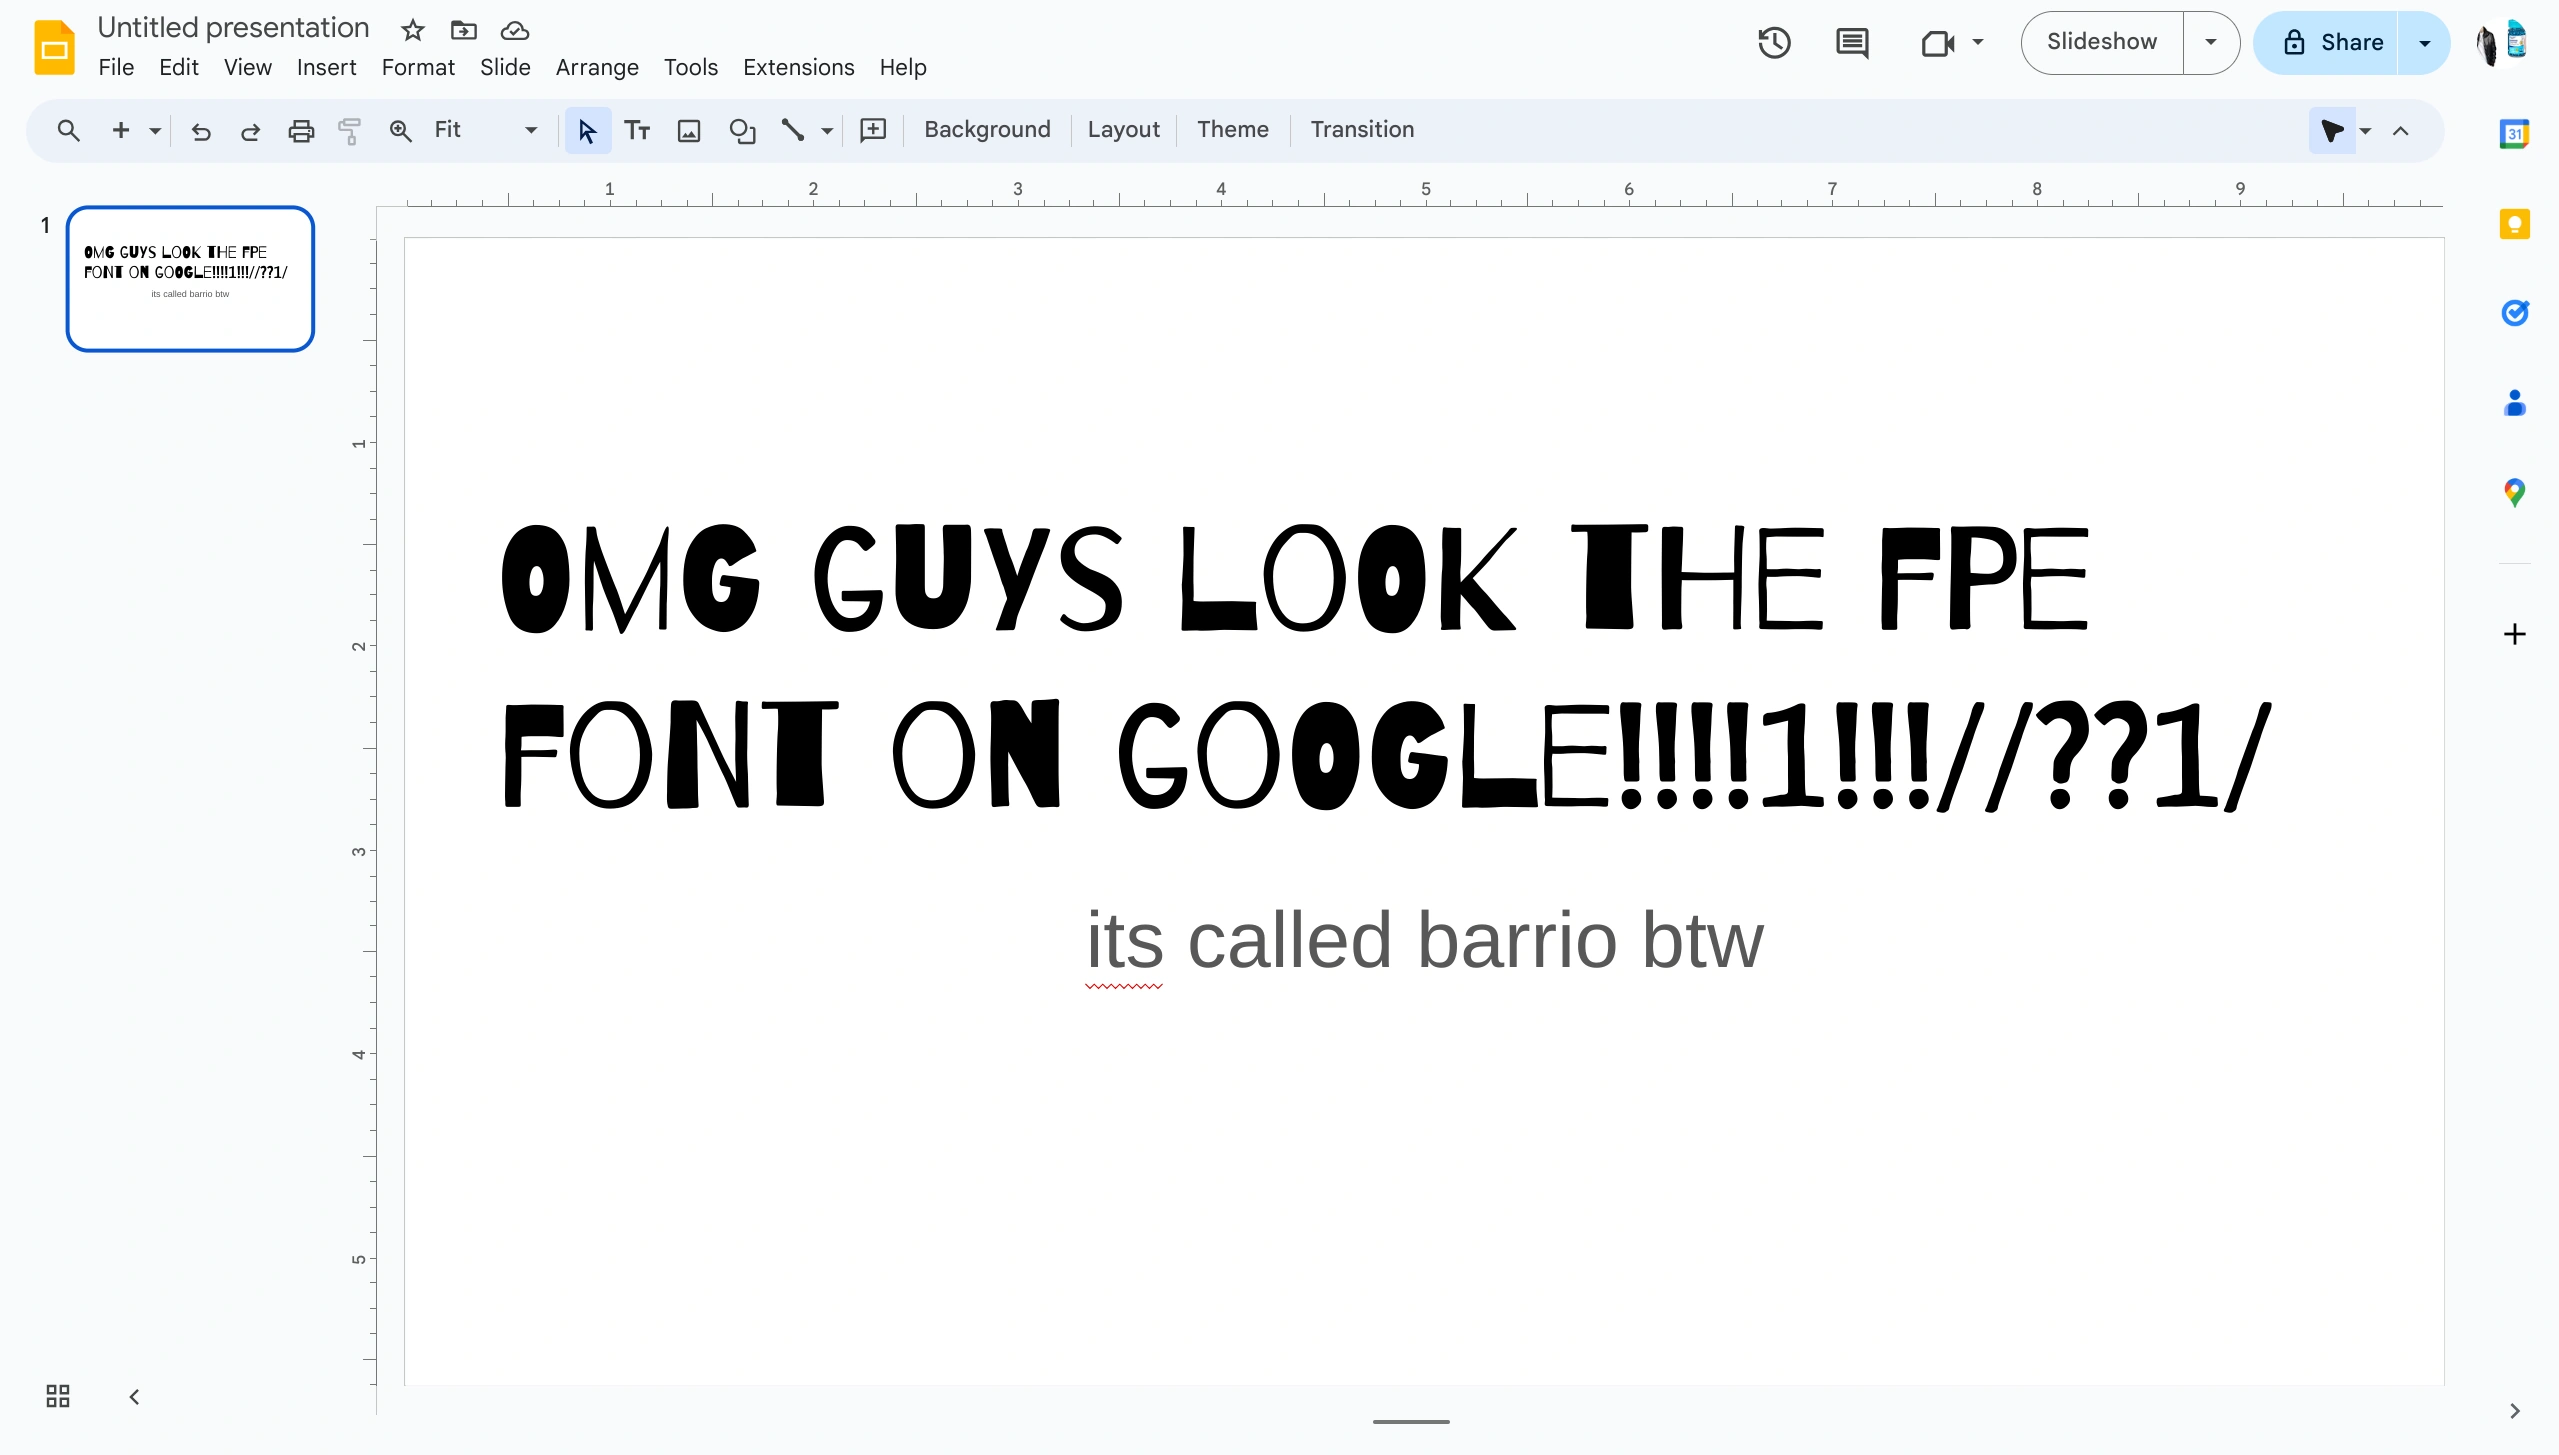This screenshot has height=1455, width=2559.
Task: Select the Shape tool
Action: 742,130
